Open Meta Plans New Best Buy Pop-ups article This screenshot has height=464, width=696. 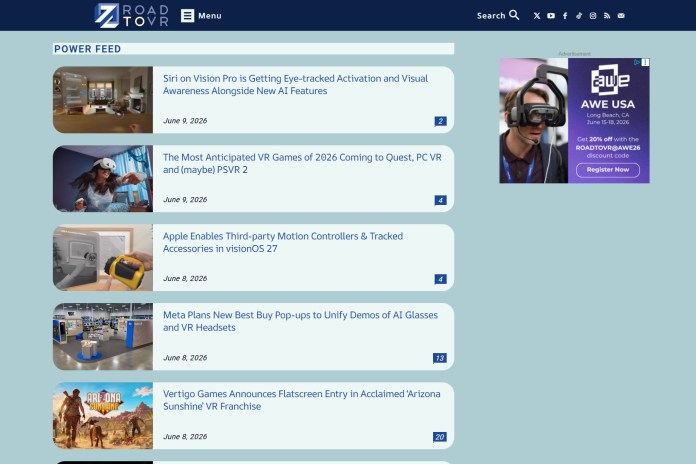click(x=300, y=321)
